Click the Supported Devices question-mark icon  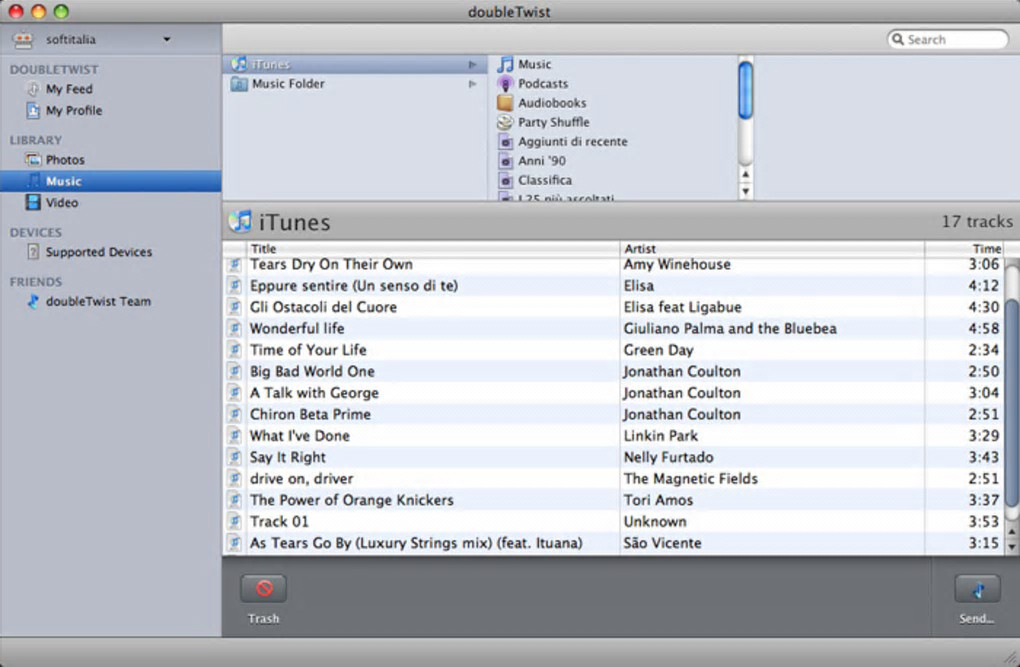coord(33,252)
